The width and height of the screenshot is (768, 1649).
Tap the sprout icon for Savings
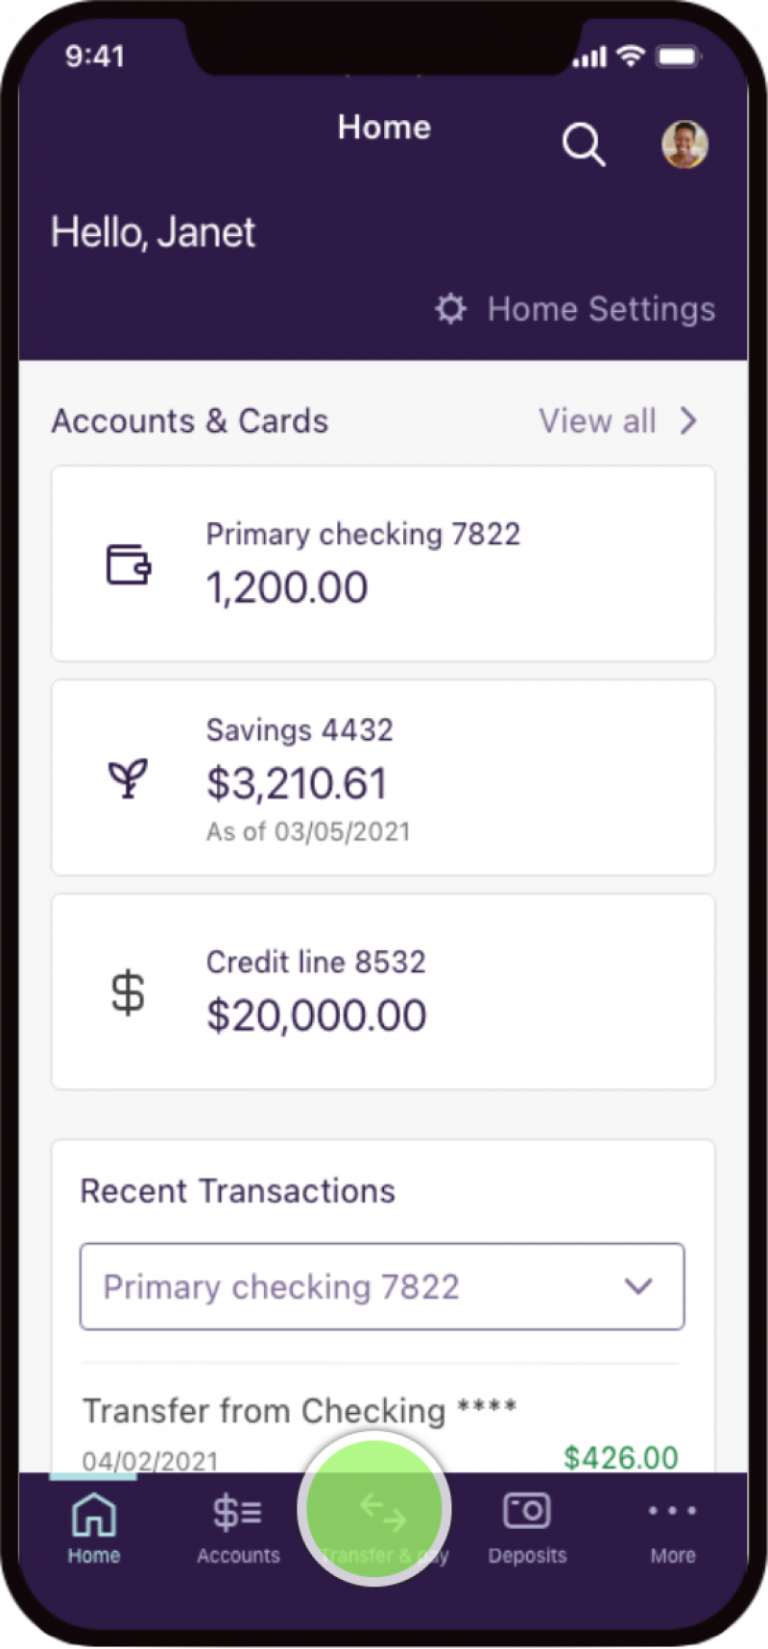click(128, 778)
